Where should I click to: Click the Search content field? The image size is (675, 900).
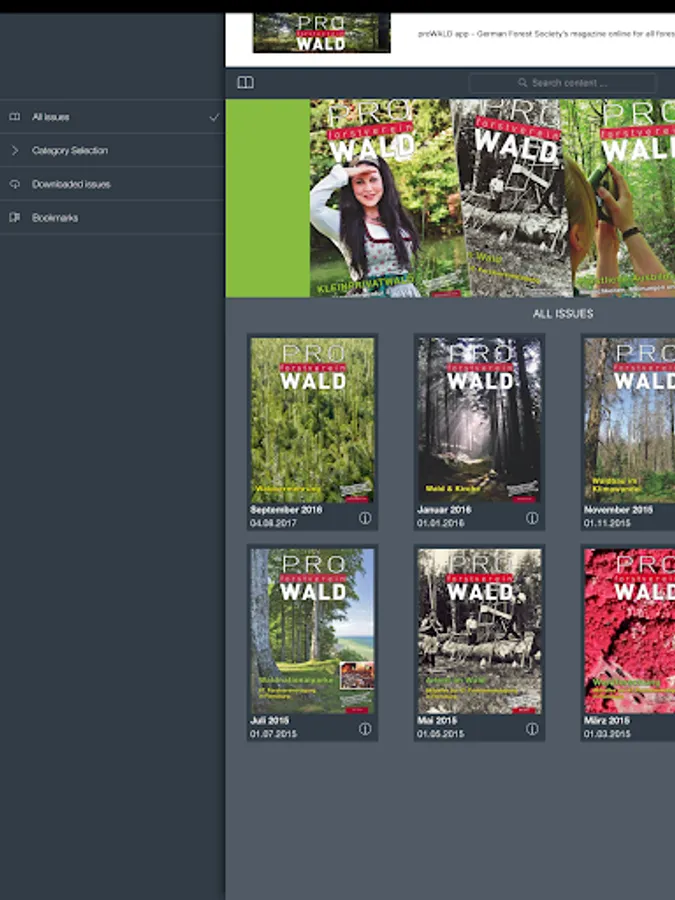[562, 83]
